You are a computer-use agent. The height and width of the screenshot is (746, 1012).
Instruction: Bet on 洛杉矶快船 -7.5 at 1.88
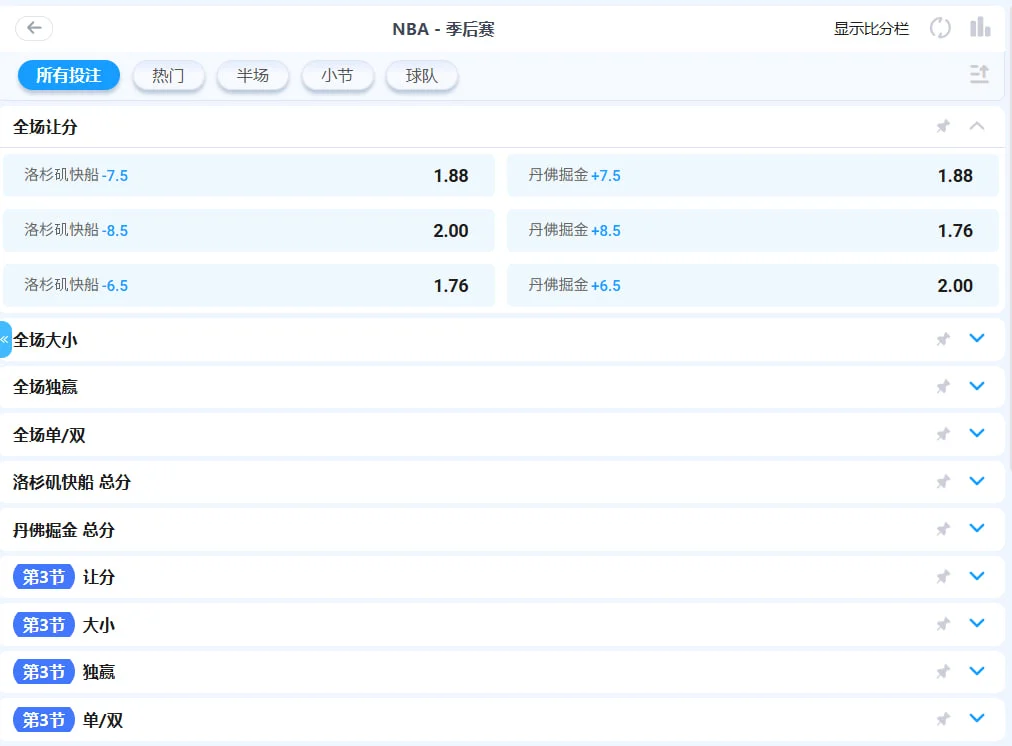pos(248,176)
